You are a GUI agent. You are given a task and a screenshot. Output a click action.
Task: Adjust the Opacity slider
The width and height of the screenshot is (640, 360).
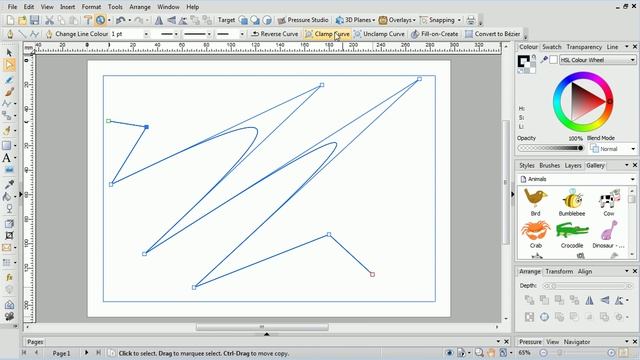click(550, 148)
